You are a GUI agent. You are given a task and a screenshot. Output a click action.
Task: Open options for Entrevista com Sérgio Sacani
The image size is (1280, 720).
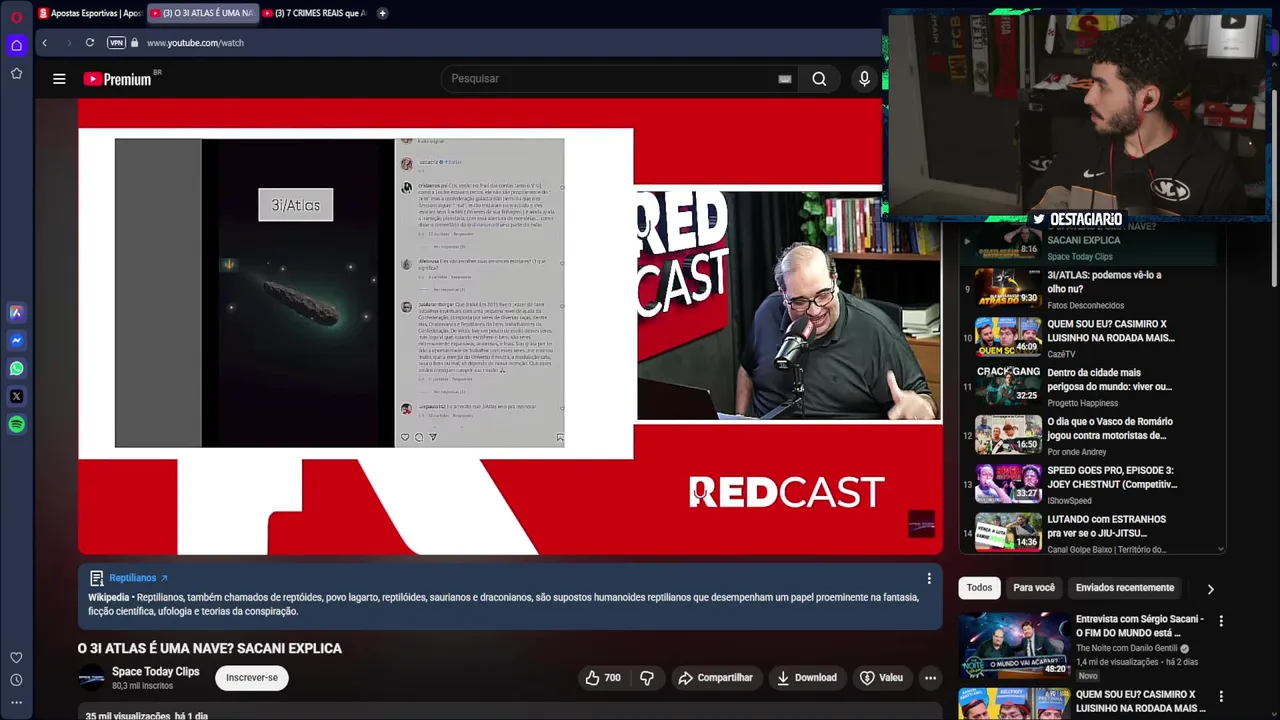click(1220, 621)
